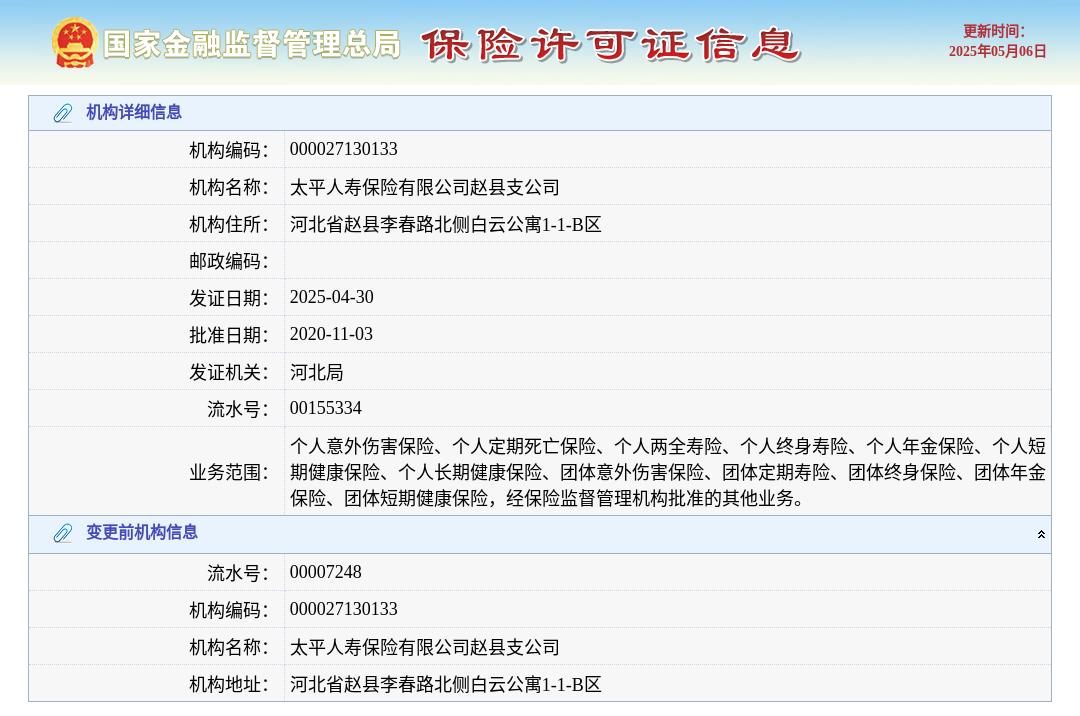Click the 发证机关 value 河北局
Image resolution: width=1080 pixels, height=716 pixels.
[x=317, y=372]
